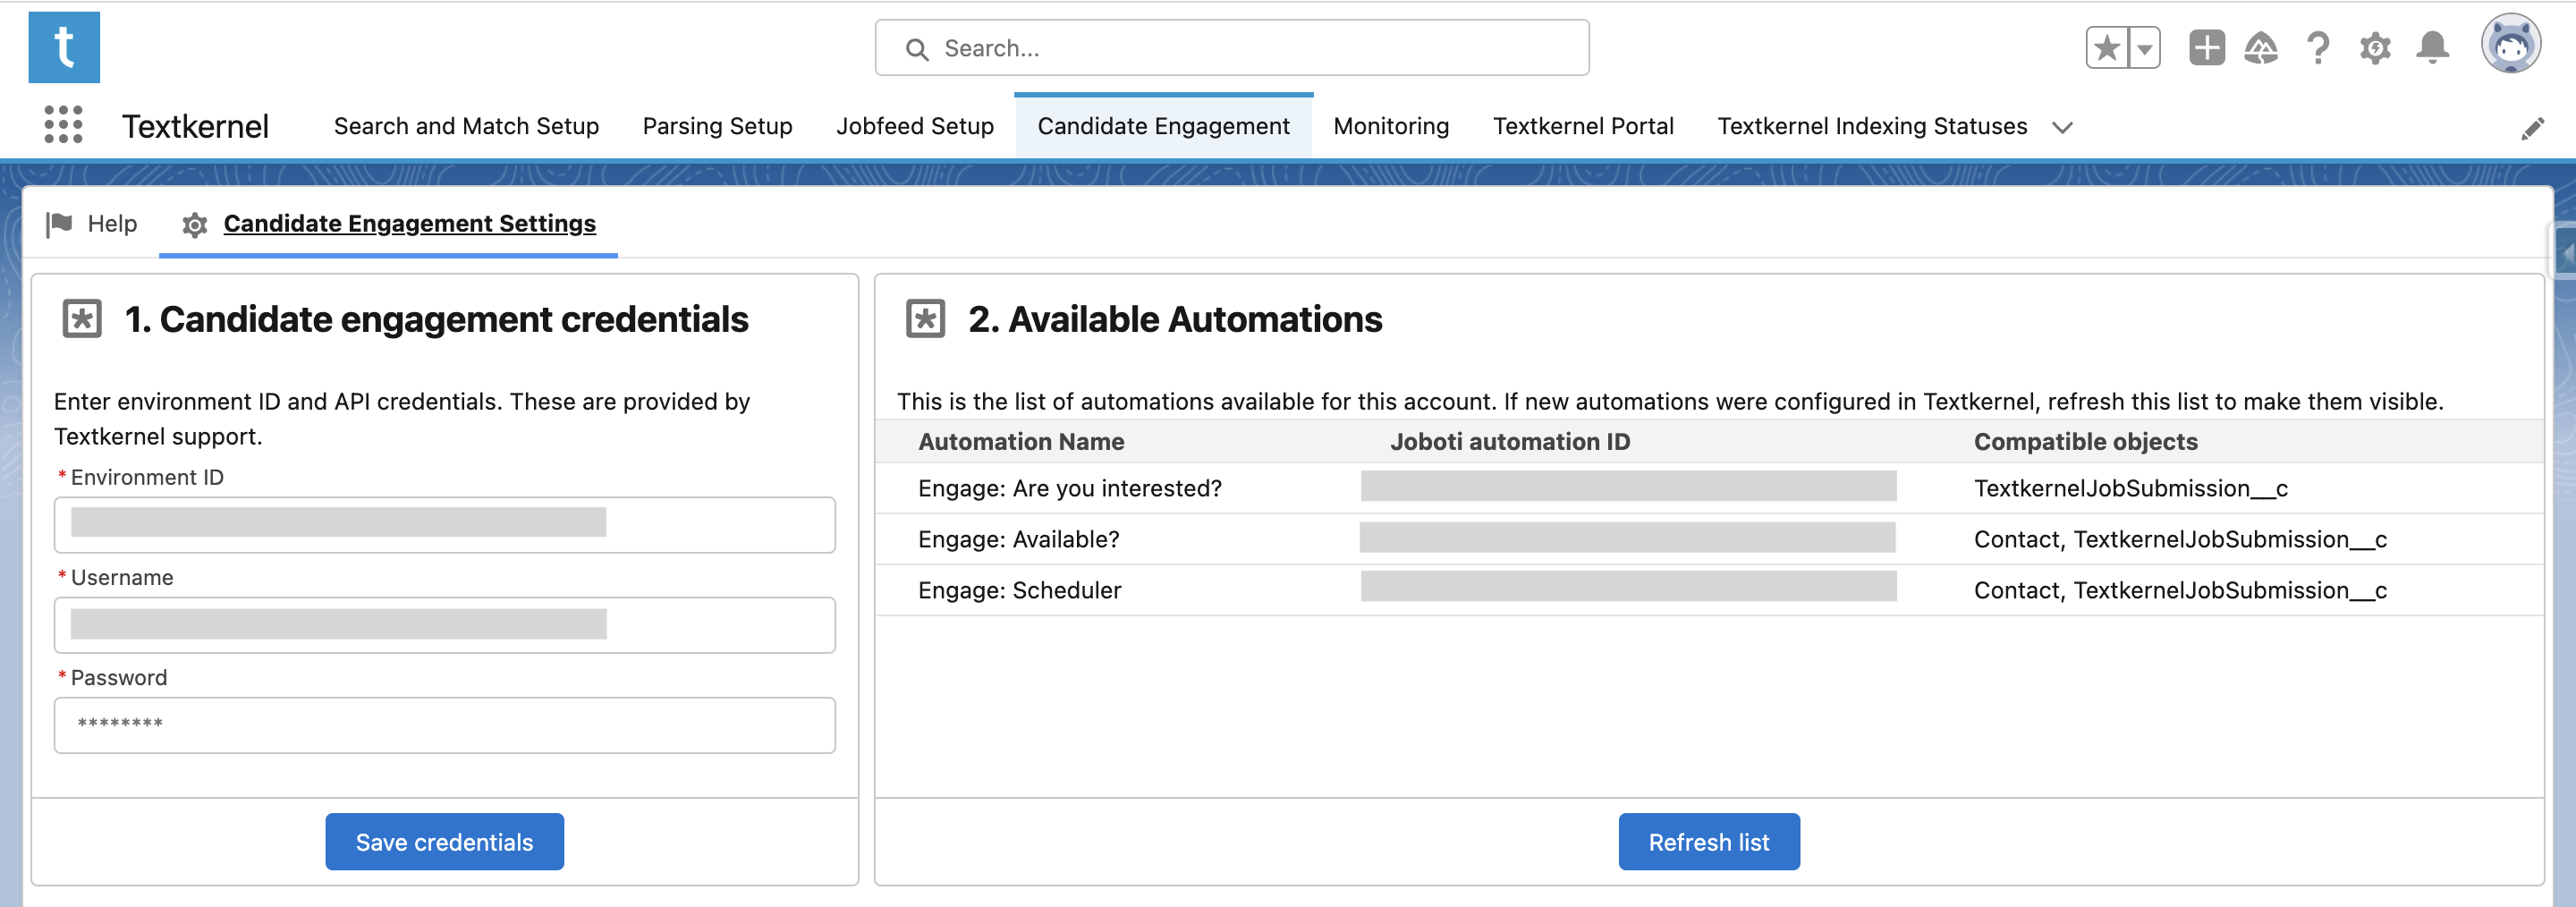Select Candidate Engagement Settings subtab
Image resolution: width=2576 pixels, height=907 pixels.
[x=389, y=224]
